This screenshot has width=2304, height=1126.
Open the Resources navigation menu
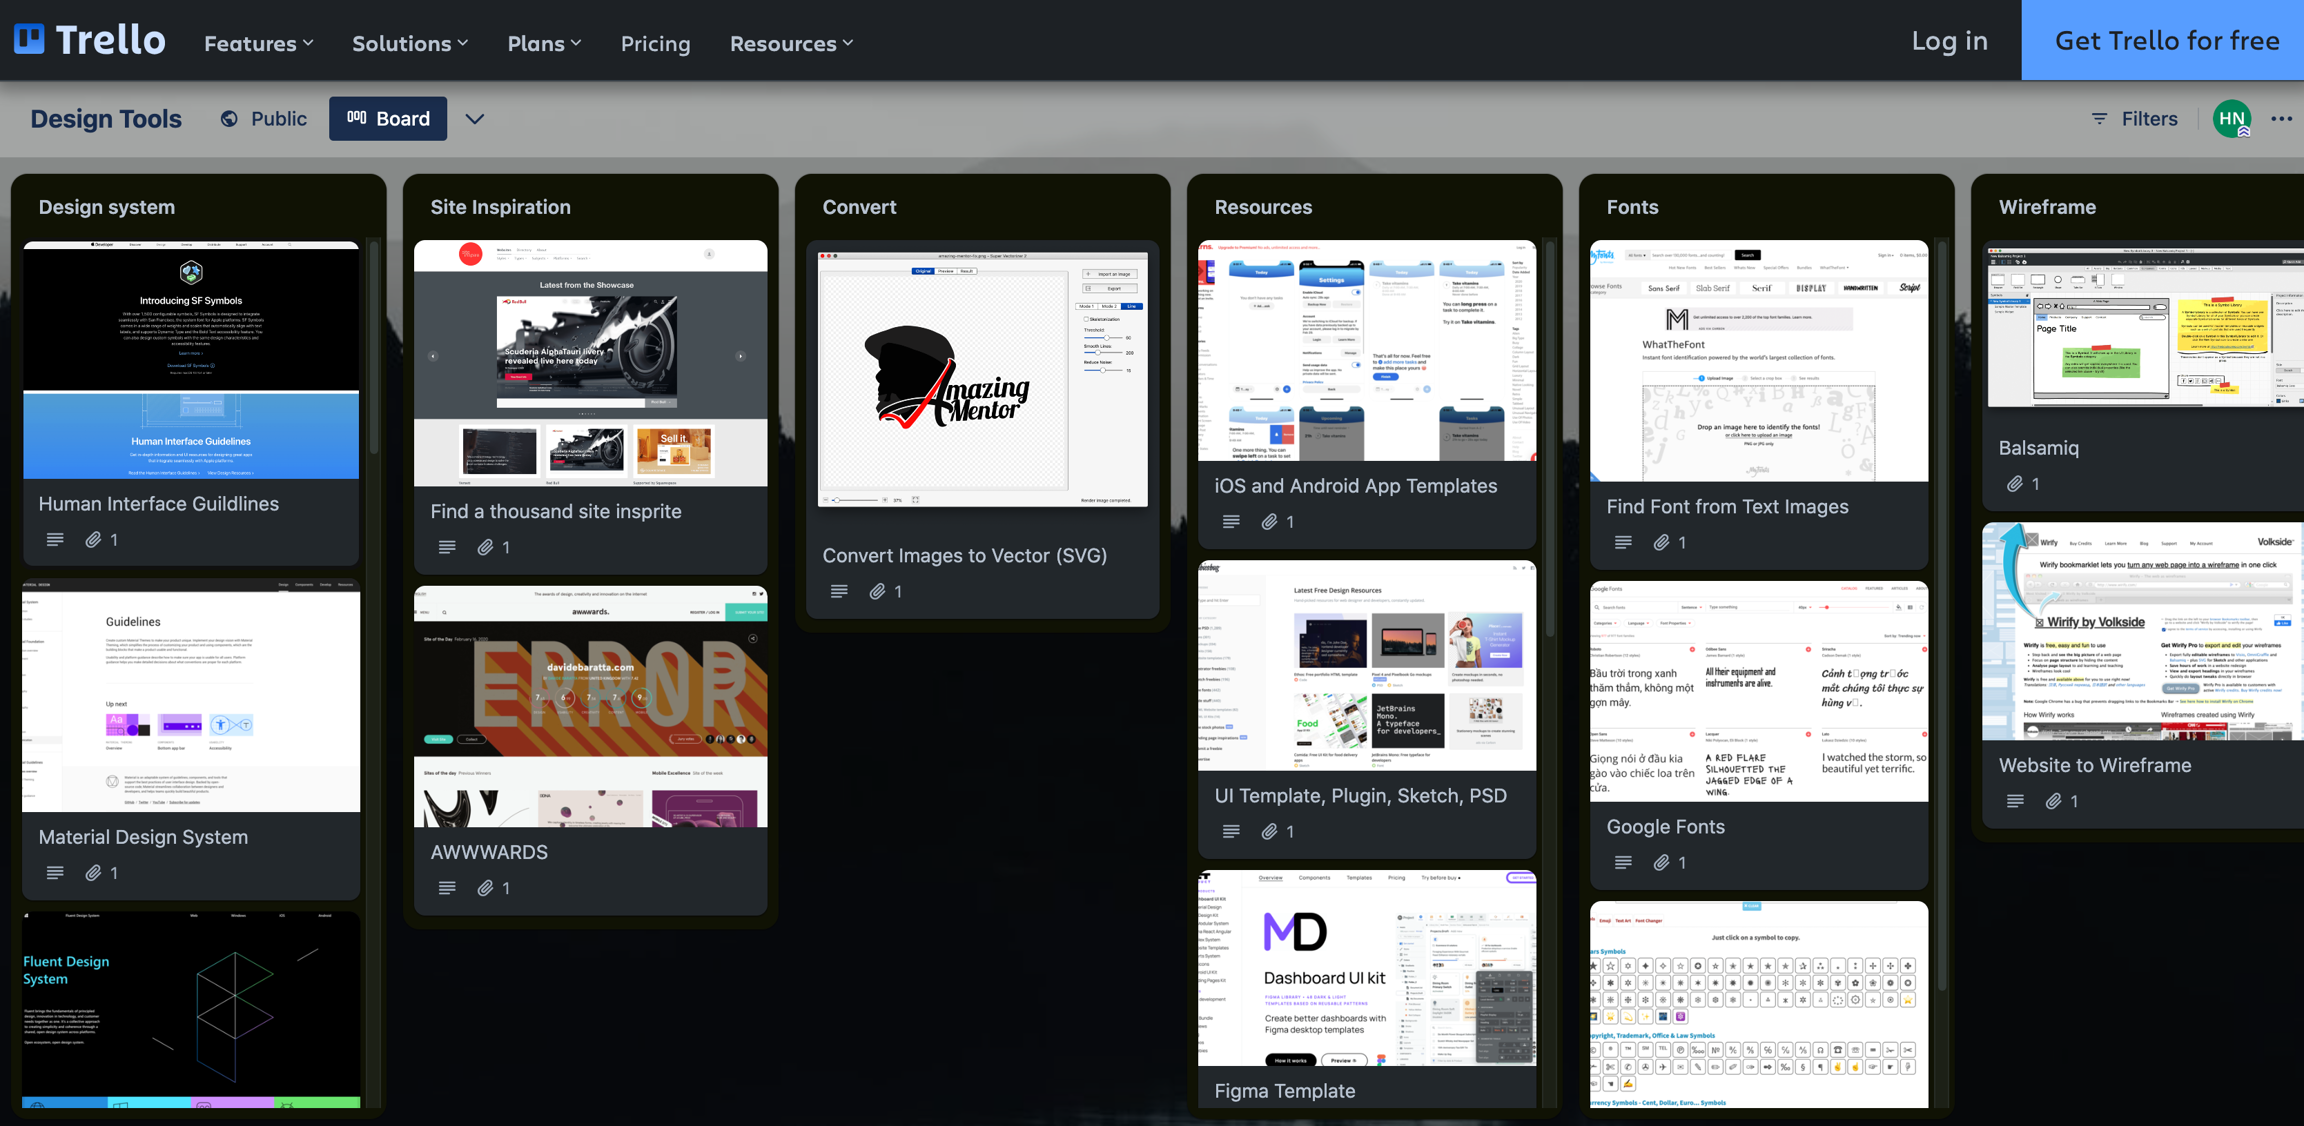point(791,43)
